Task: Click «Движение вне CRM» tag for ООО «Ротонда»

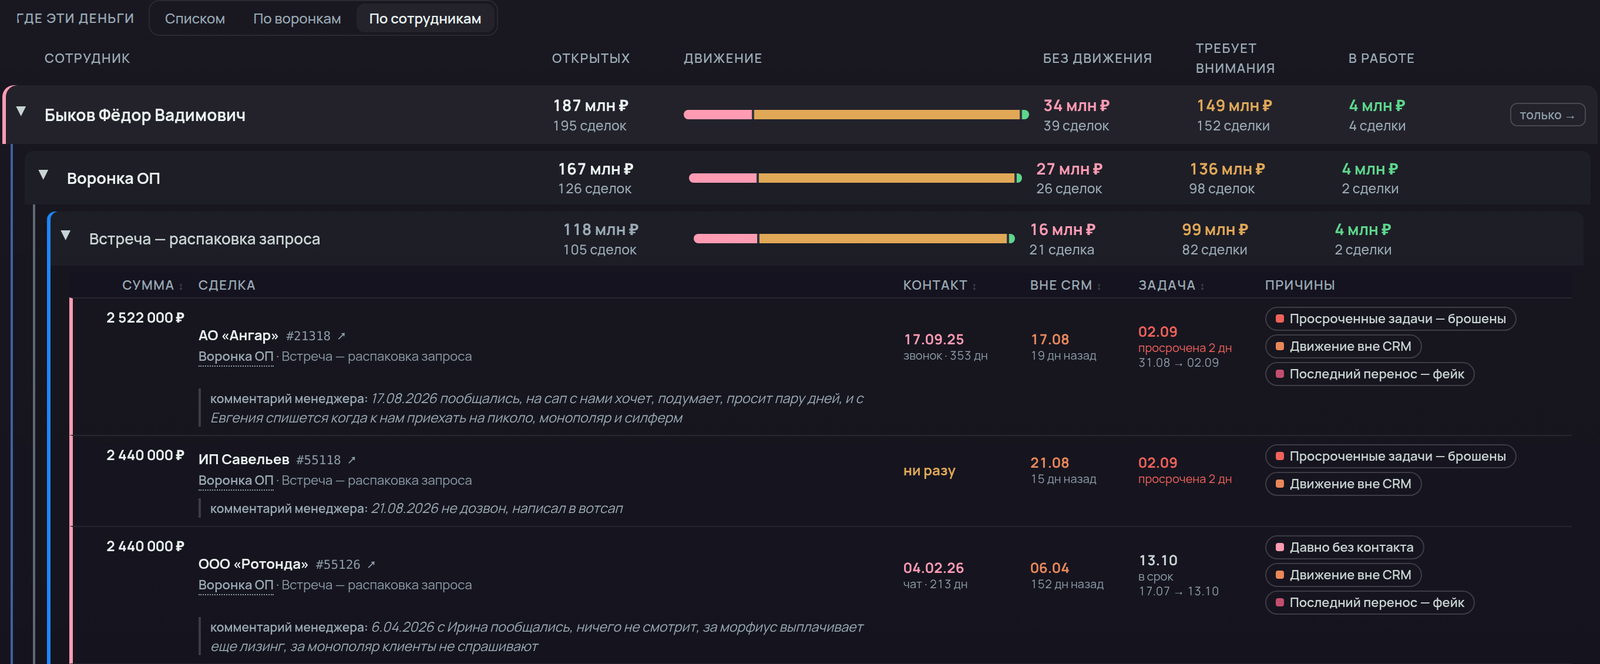Action: (1343, 576)
